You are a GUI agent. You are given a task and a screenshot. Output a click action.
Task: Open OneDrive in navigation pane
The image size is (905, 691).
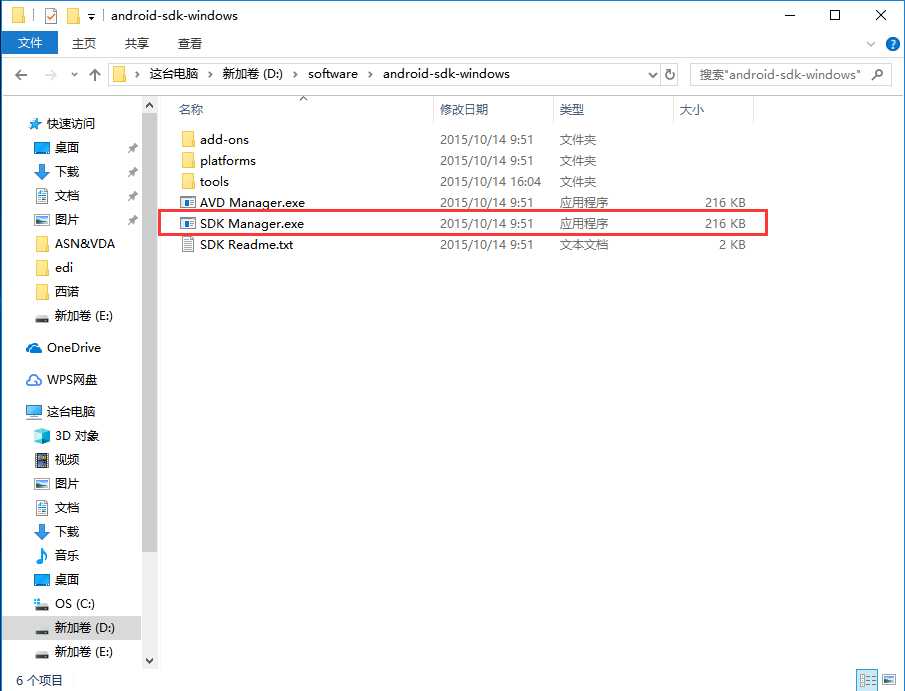63,348
